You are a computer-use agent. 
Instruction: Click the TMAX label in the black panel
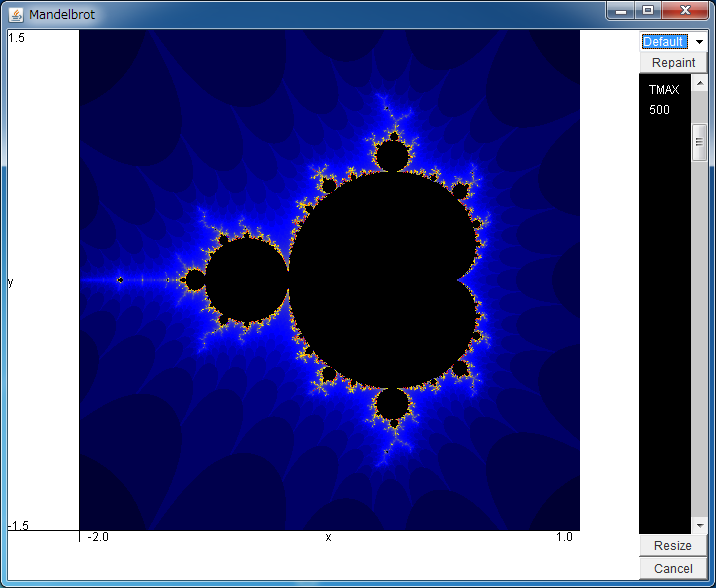pos(663,89)
